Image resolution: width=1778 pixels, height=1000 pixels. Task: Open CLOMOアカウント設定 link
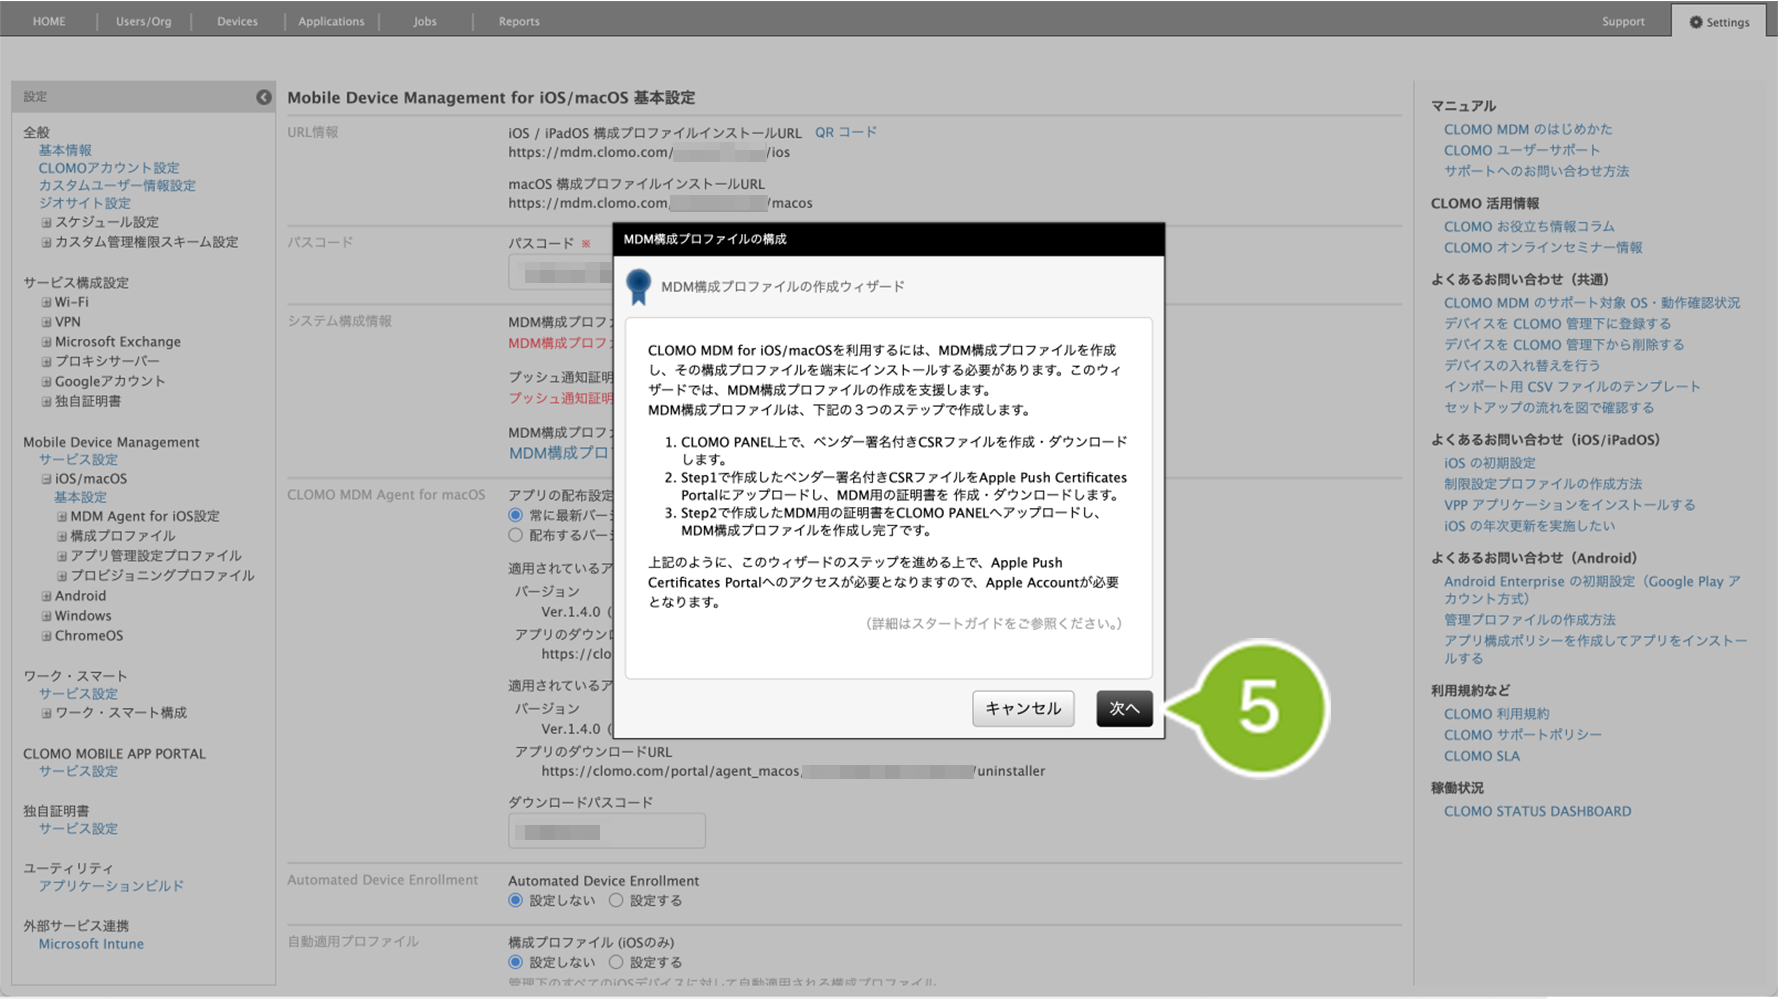pyautogui.click(x=109, y=168)
